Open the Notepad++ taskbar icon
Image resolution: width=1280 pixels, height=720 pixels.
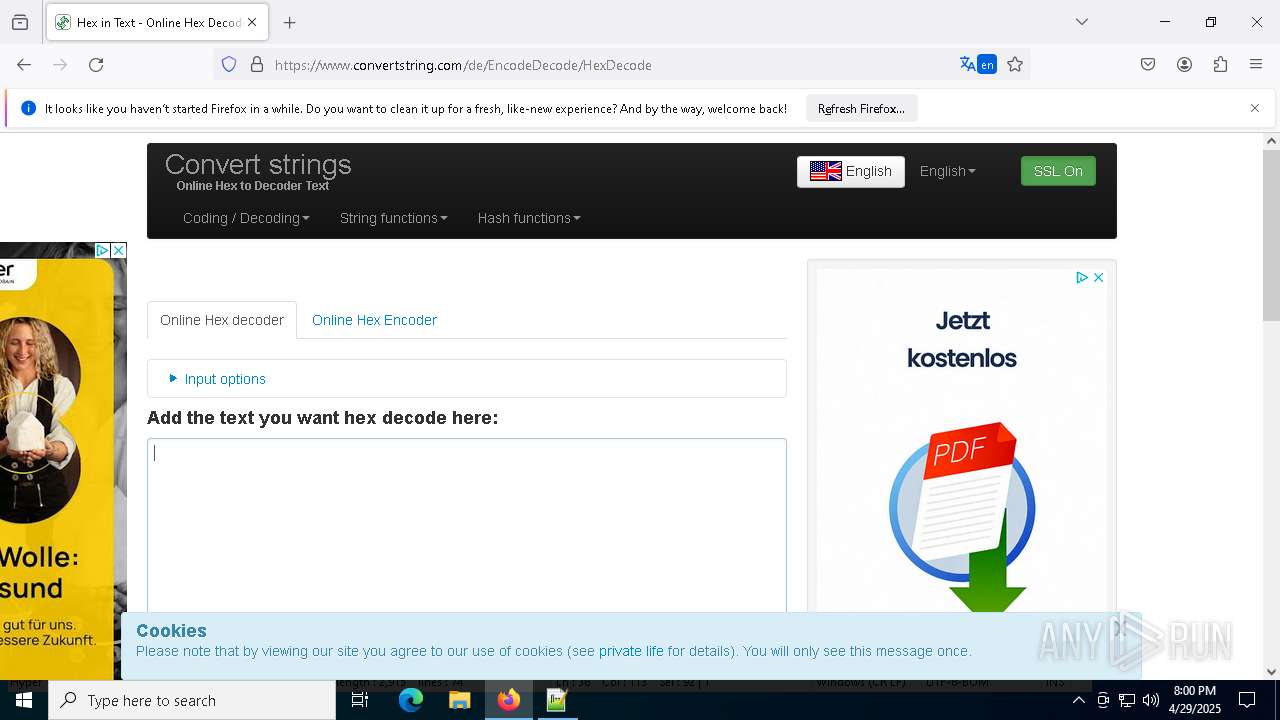tap(557, 700)
